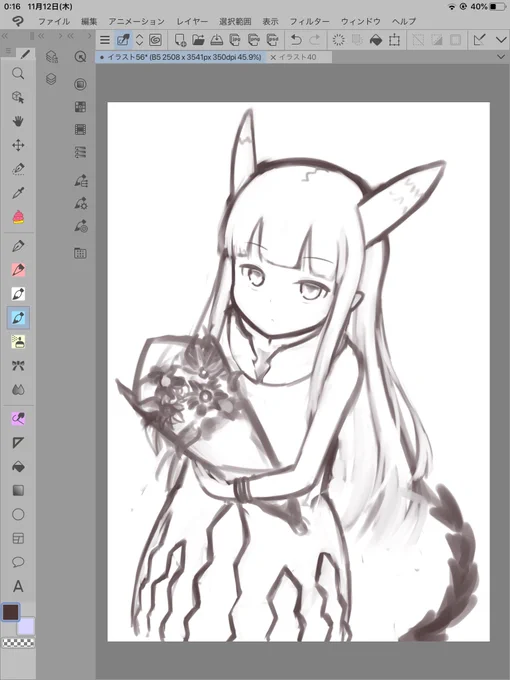The height and width of the screenshot is (680, 510).
Task: Open the Tool Property pen-with-gear icon
Action: (x=81, y=203)
